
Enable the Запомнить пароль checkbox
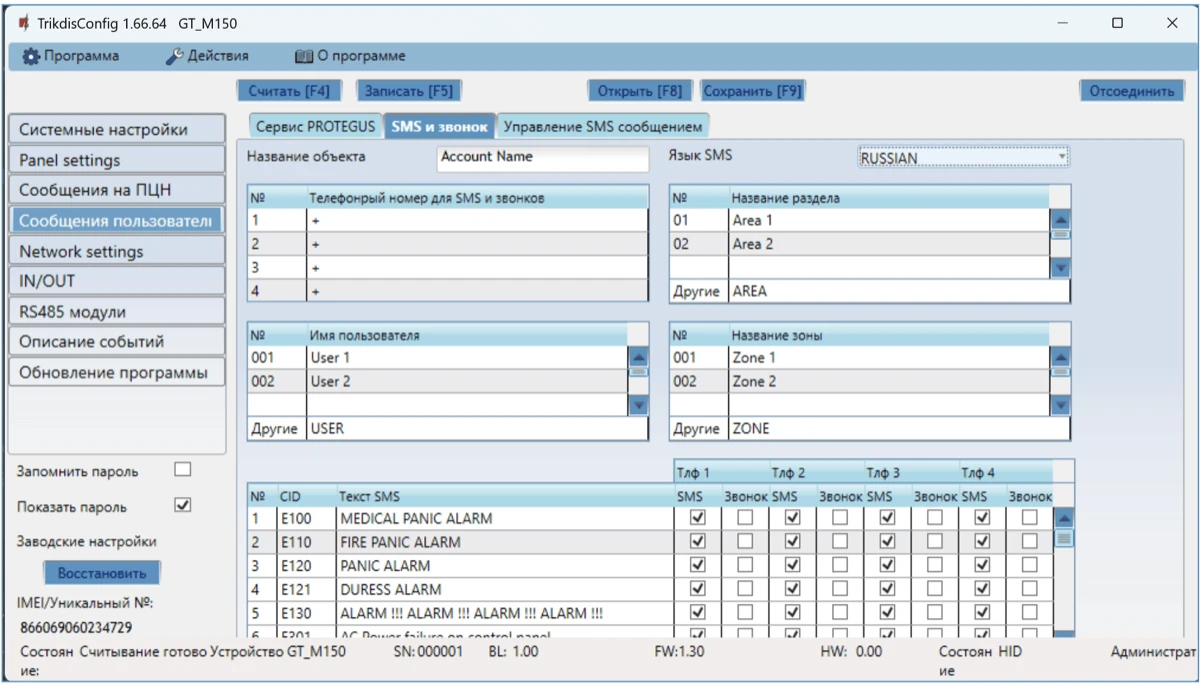182,470
